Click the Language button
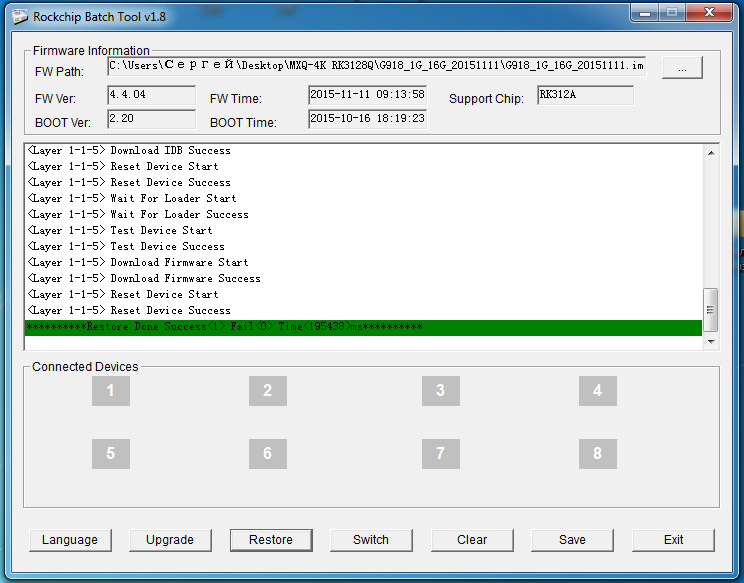744x583 pixels. coord(70,540)
